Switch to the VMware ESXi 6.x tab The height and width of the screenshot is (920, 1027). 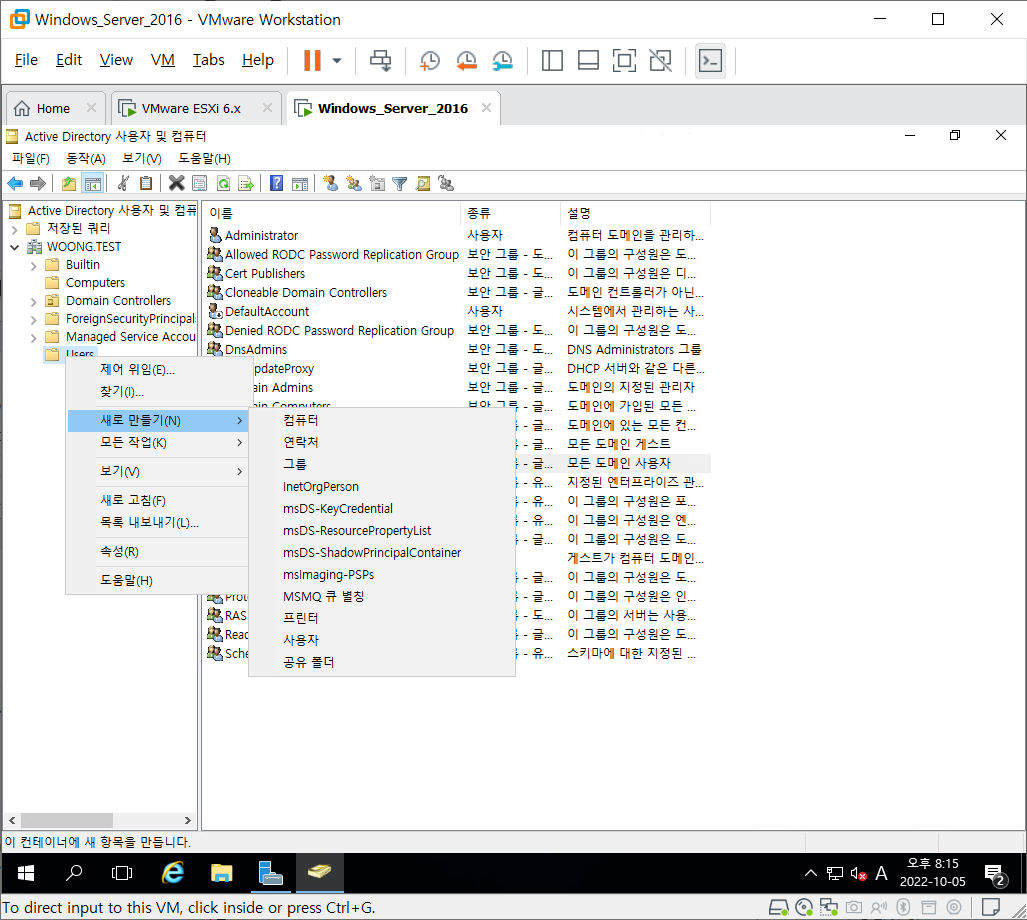pyautogui.click(x=191, y=108)
